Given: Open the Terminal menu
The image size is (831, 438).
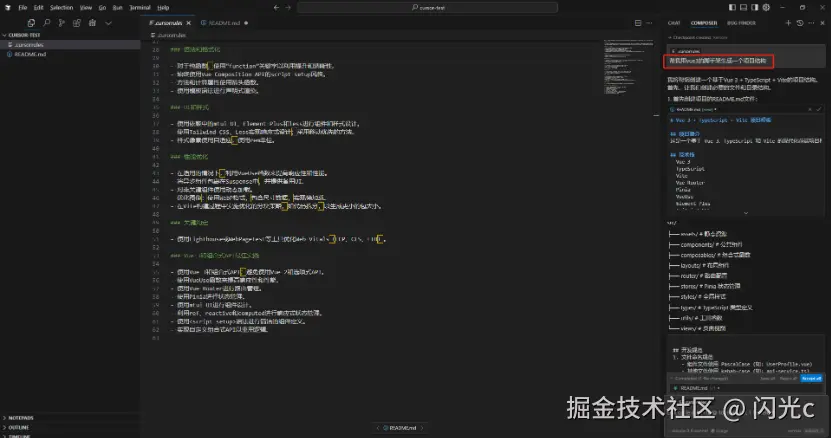Looking at the screenshot, I should 140,7.
